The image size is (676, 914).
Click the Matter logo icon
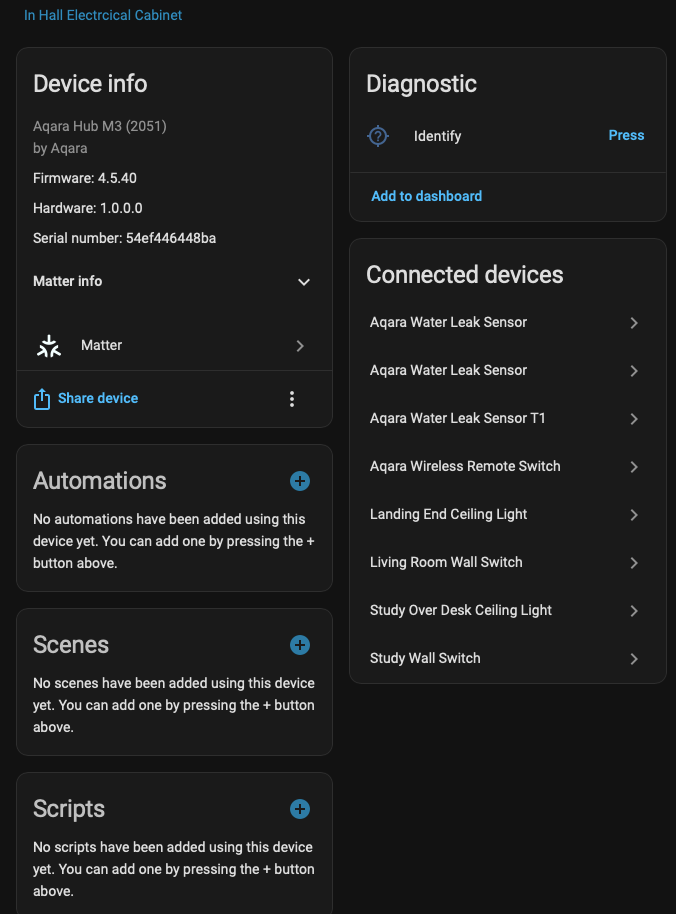tap(49, 346)
